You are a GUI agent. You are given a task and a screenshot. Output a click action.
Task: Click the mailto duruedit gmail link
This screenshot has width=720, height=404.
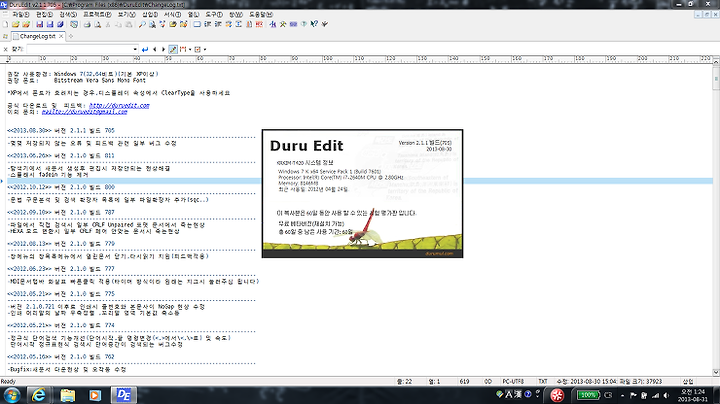(x=84, y=112)
